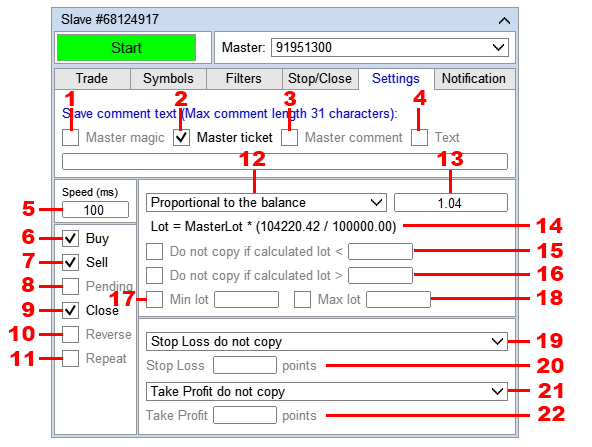Go to the Filters tab

point(244,79)
